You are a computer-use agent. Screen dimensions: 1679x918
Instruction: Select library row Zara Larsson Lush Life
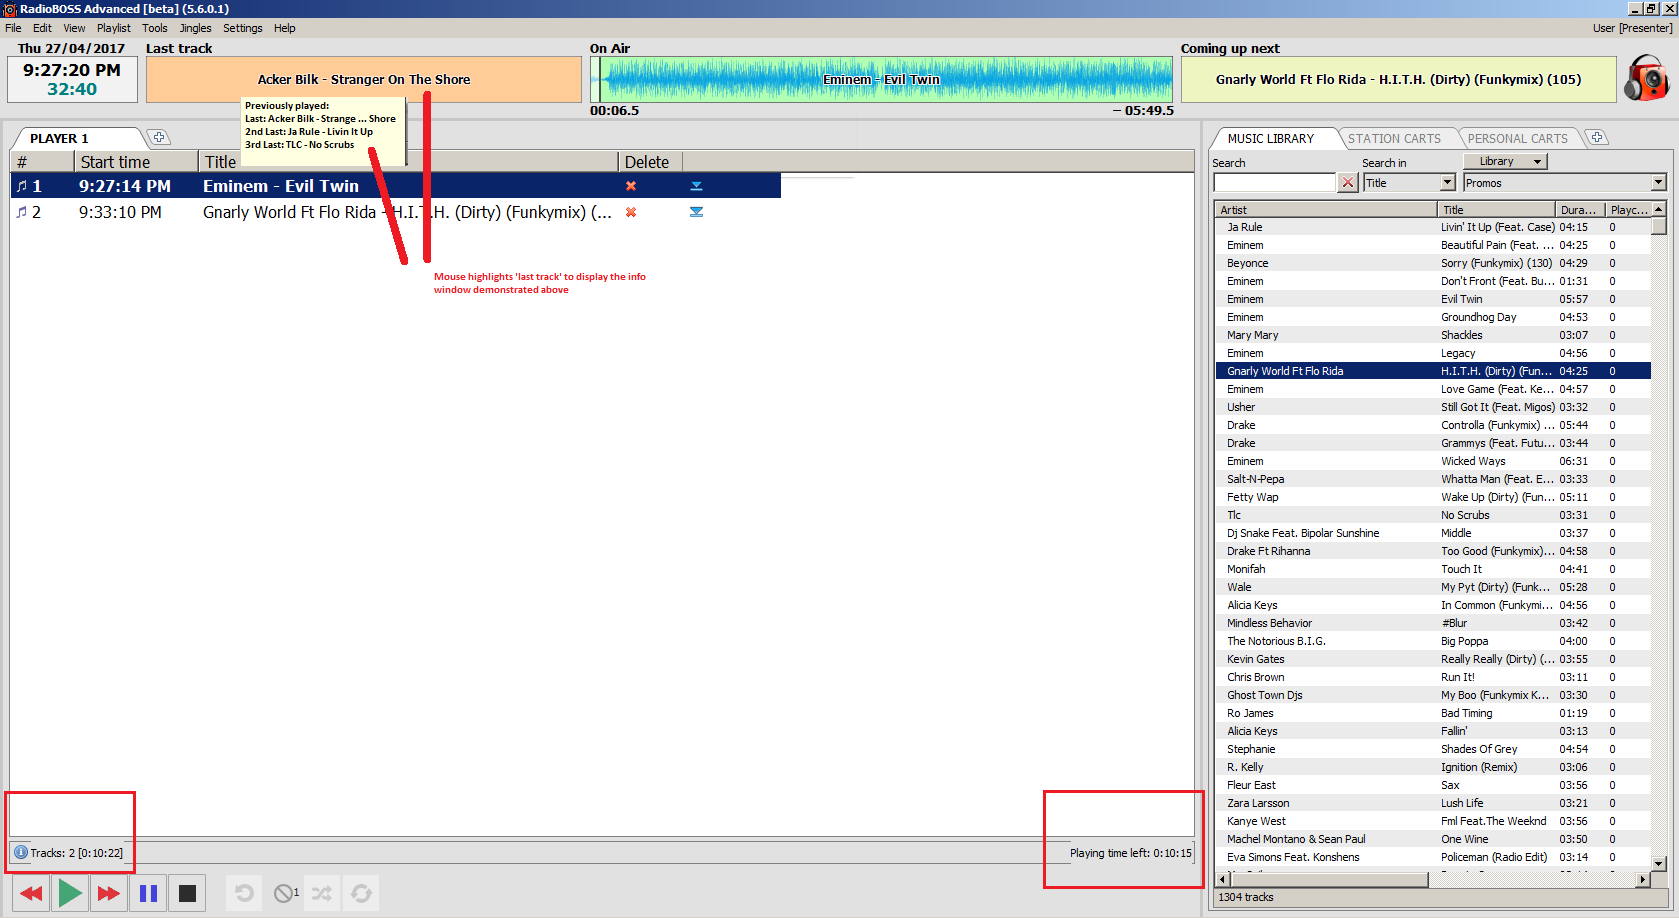(1433, 803)
